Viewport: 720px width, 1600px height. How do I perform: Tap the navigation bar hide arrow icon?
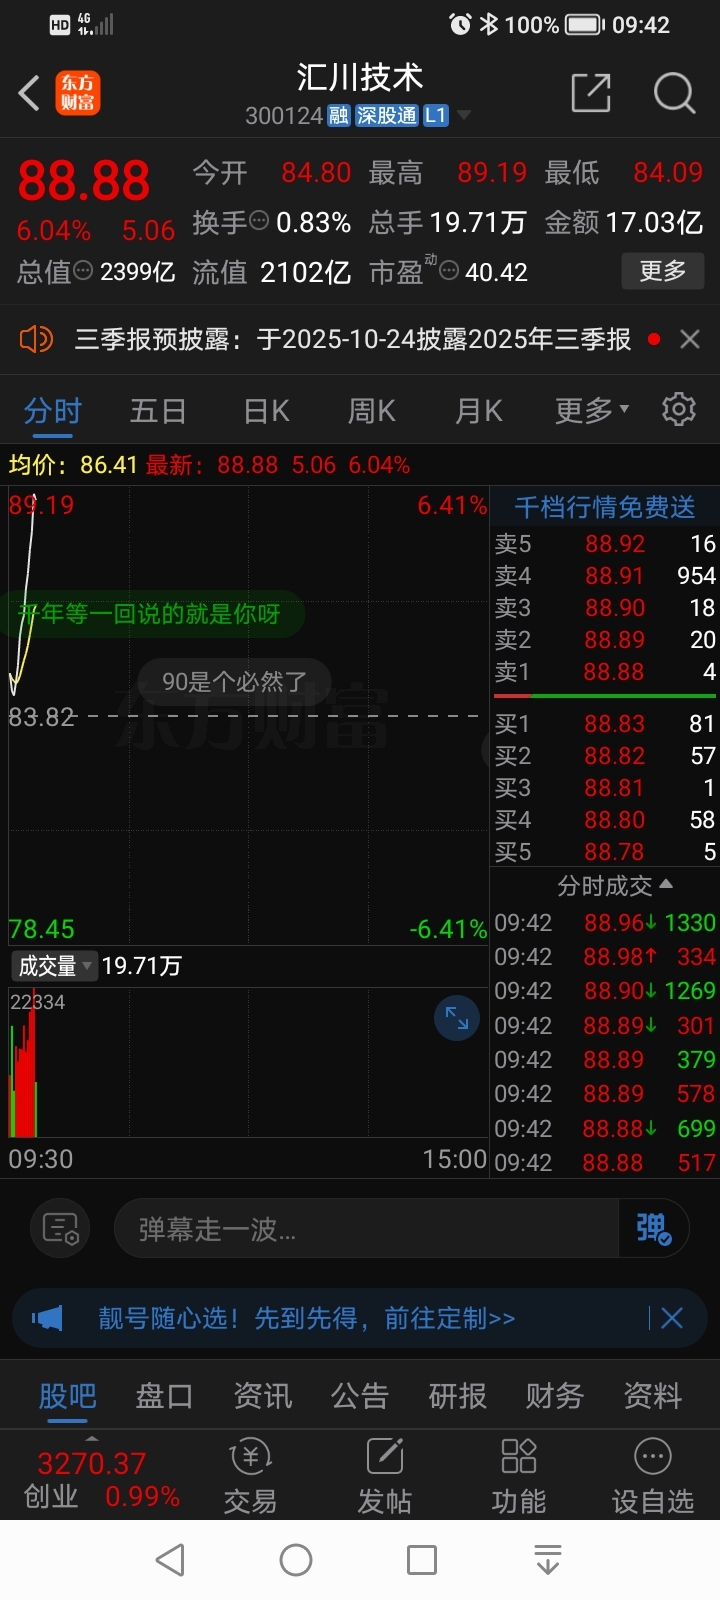548,1560
